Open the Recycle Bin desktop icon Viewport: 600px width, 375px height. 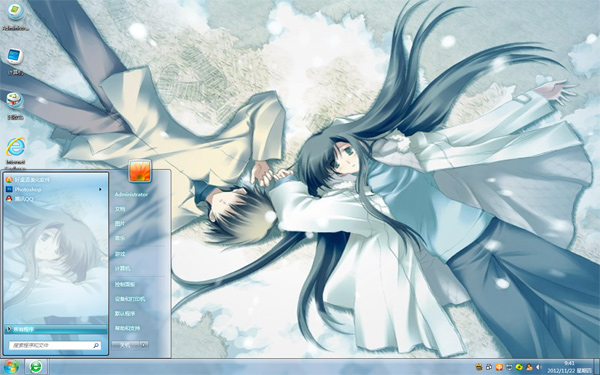tap(15, 106)
